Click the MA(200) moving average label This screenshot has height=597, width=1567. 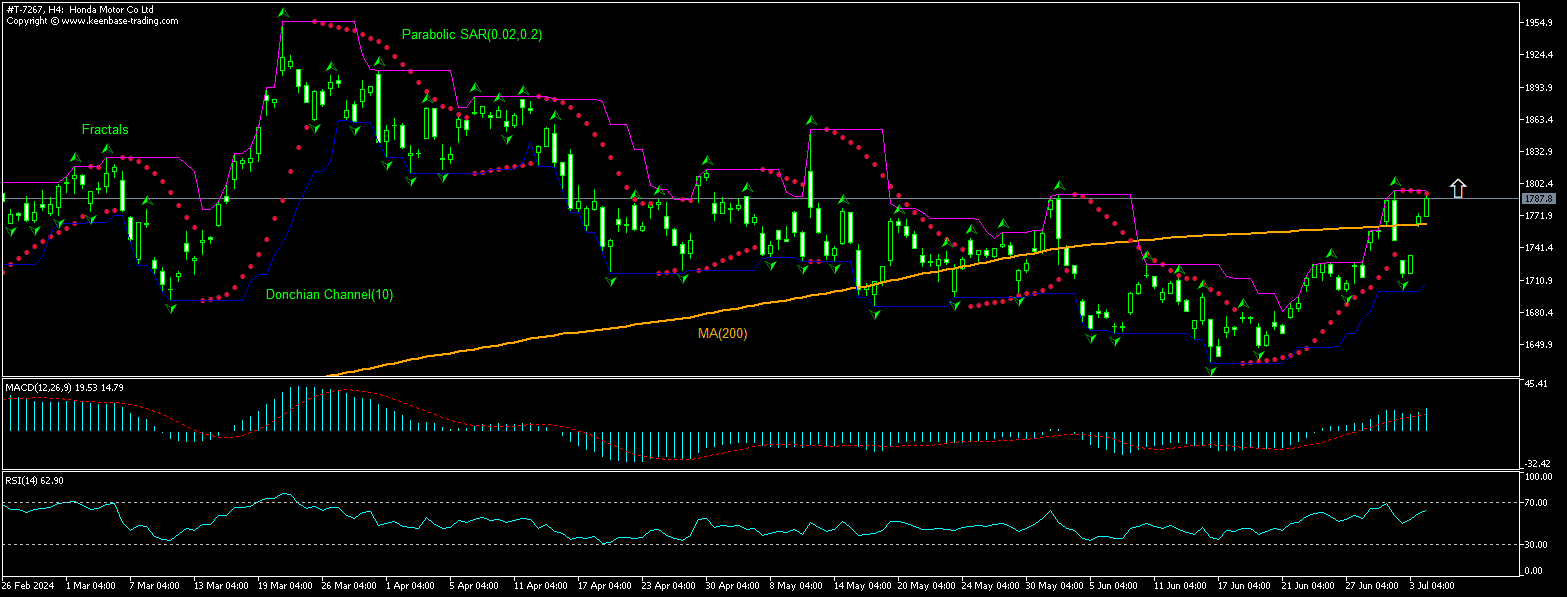pyautogui.click(x=722, y=333)
